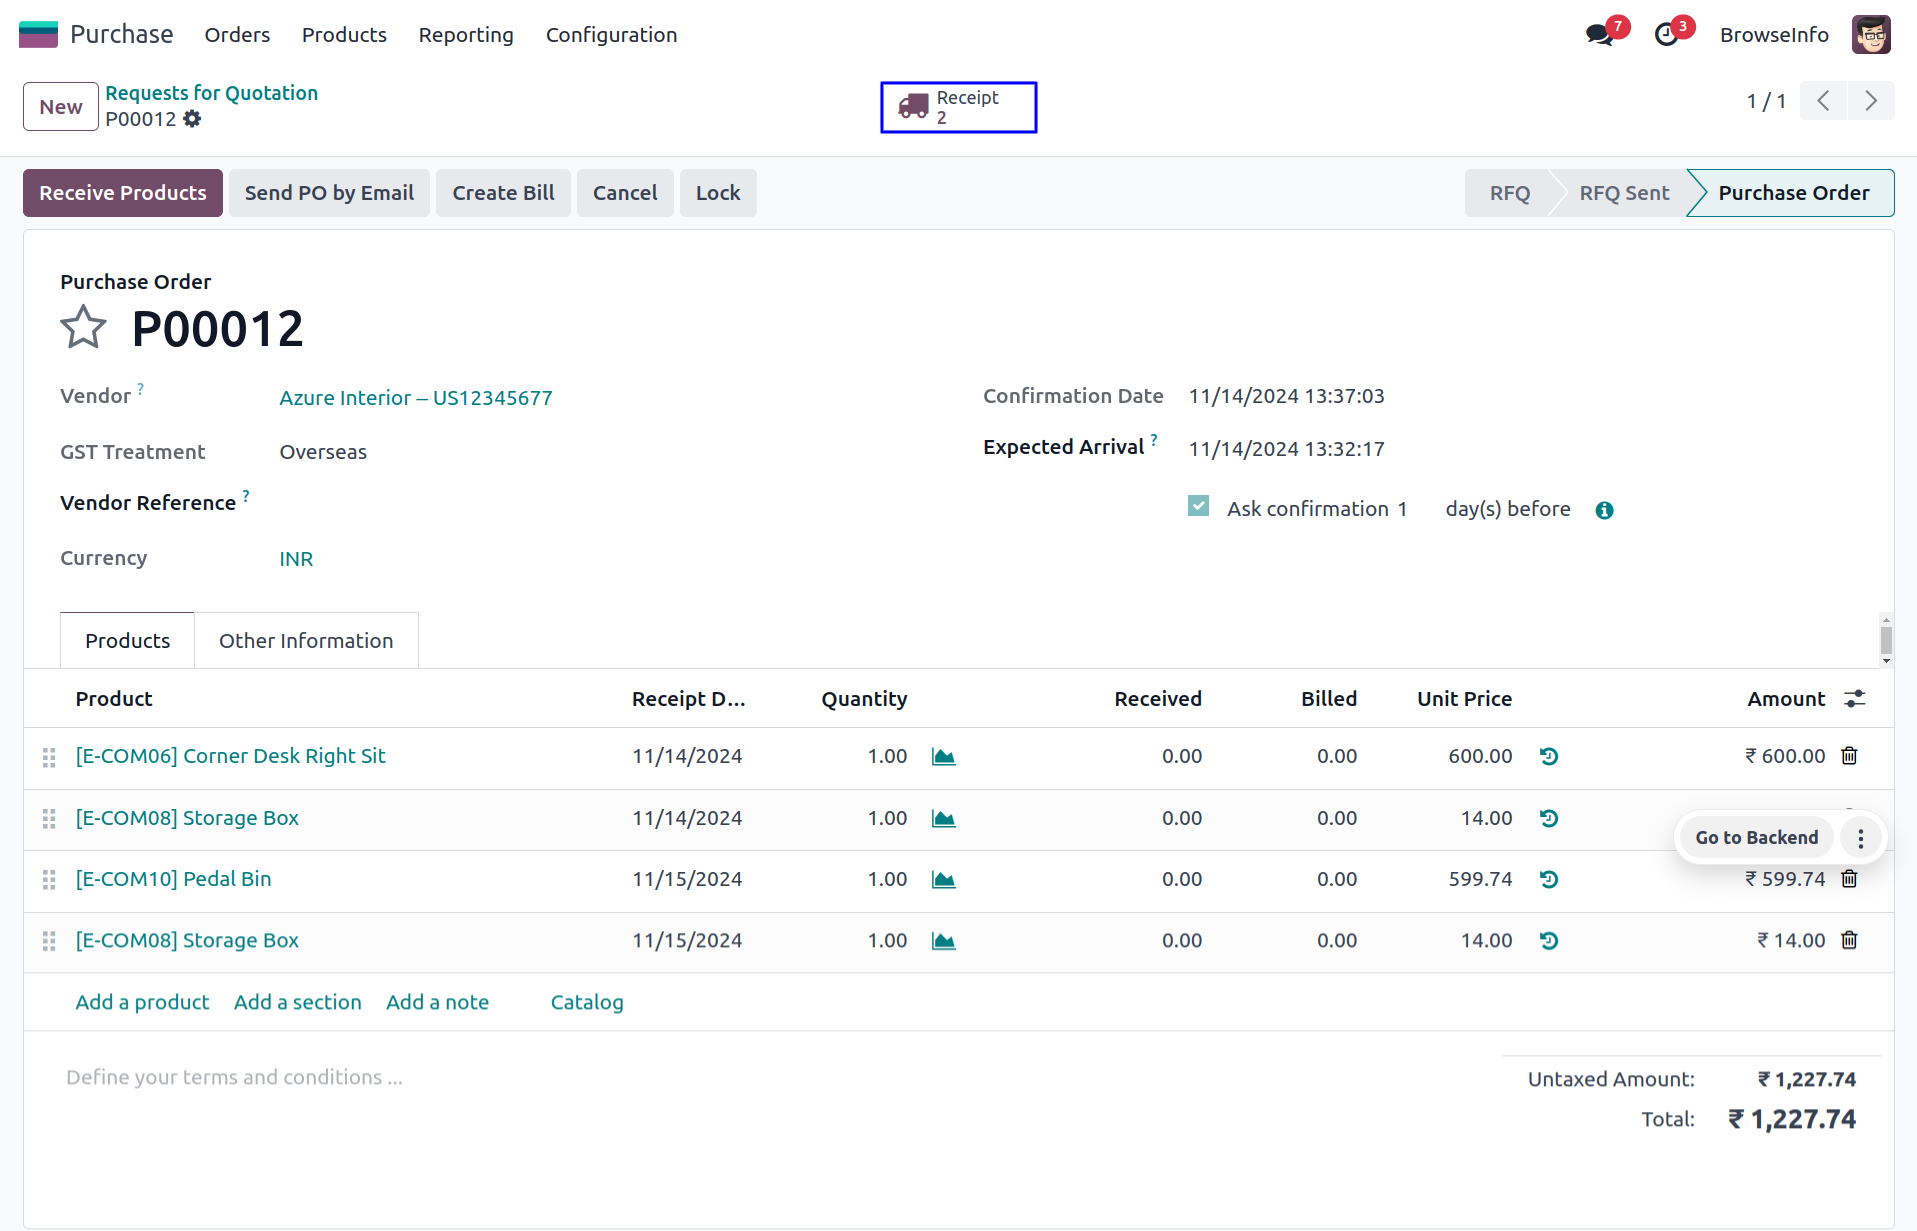Screen dimensions: 1917x1231
Task: Click the reminder days value 1
Action: [x=1402, y=509]
